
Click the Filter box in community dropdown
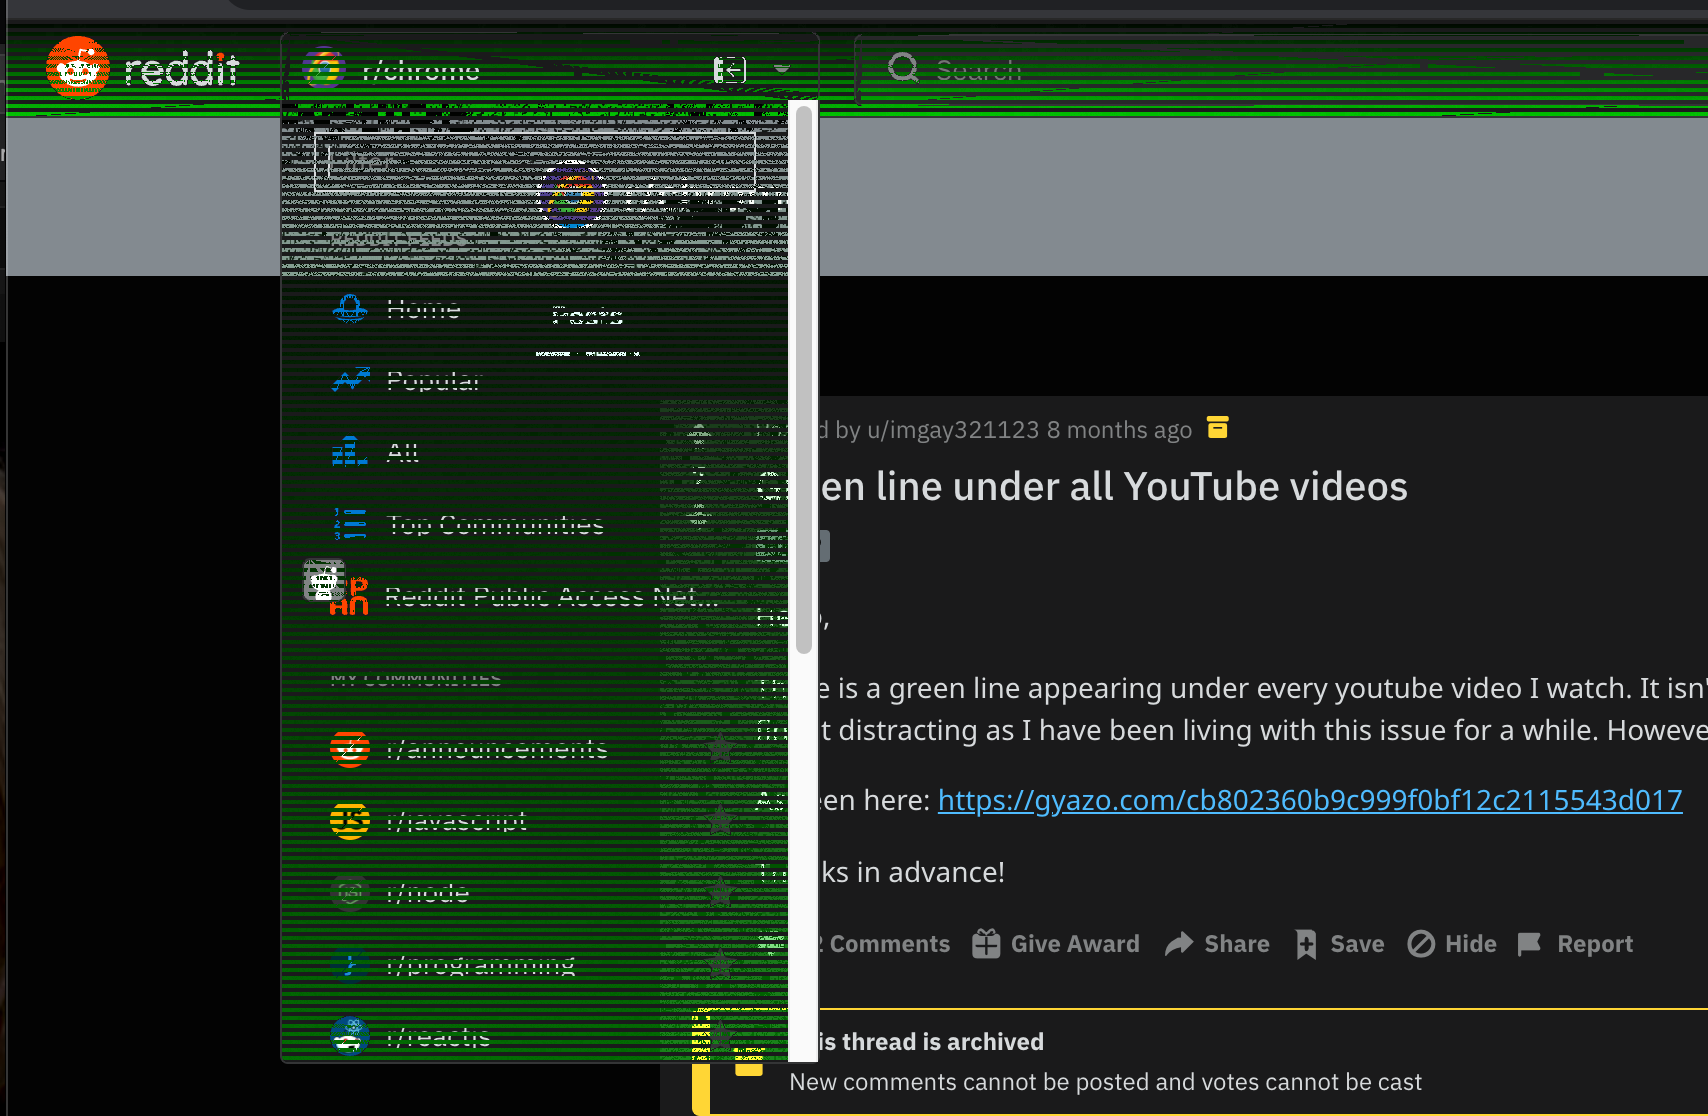[535, 160]
